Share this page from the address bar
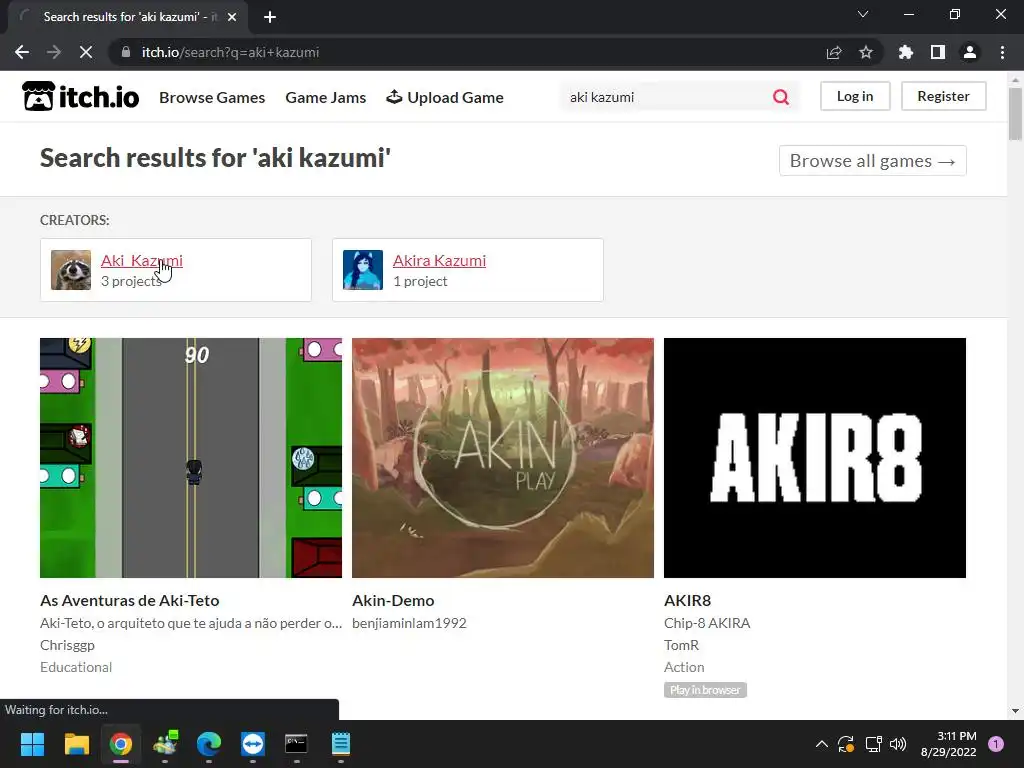 coord(834,52)
